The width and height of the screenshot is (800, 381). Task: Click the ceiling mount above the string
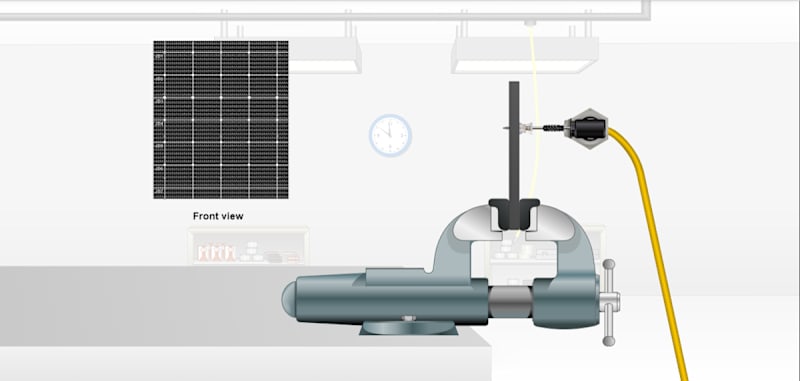pos(531,22)
